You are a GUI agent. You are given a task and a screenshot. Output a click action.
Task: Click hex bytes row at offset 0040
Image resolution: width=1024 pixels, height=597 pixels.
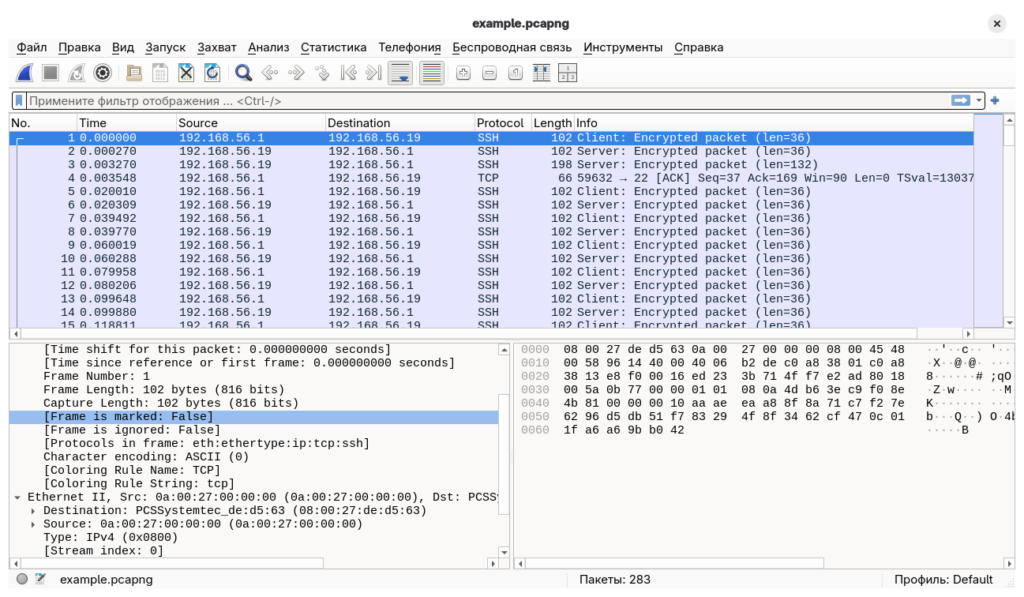pos(734,403)
